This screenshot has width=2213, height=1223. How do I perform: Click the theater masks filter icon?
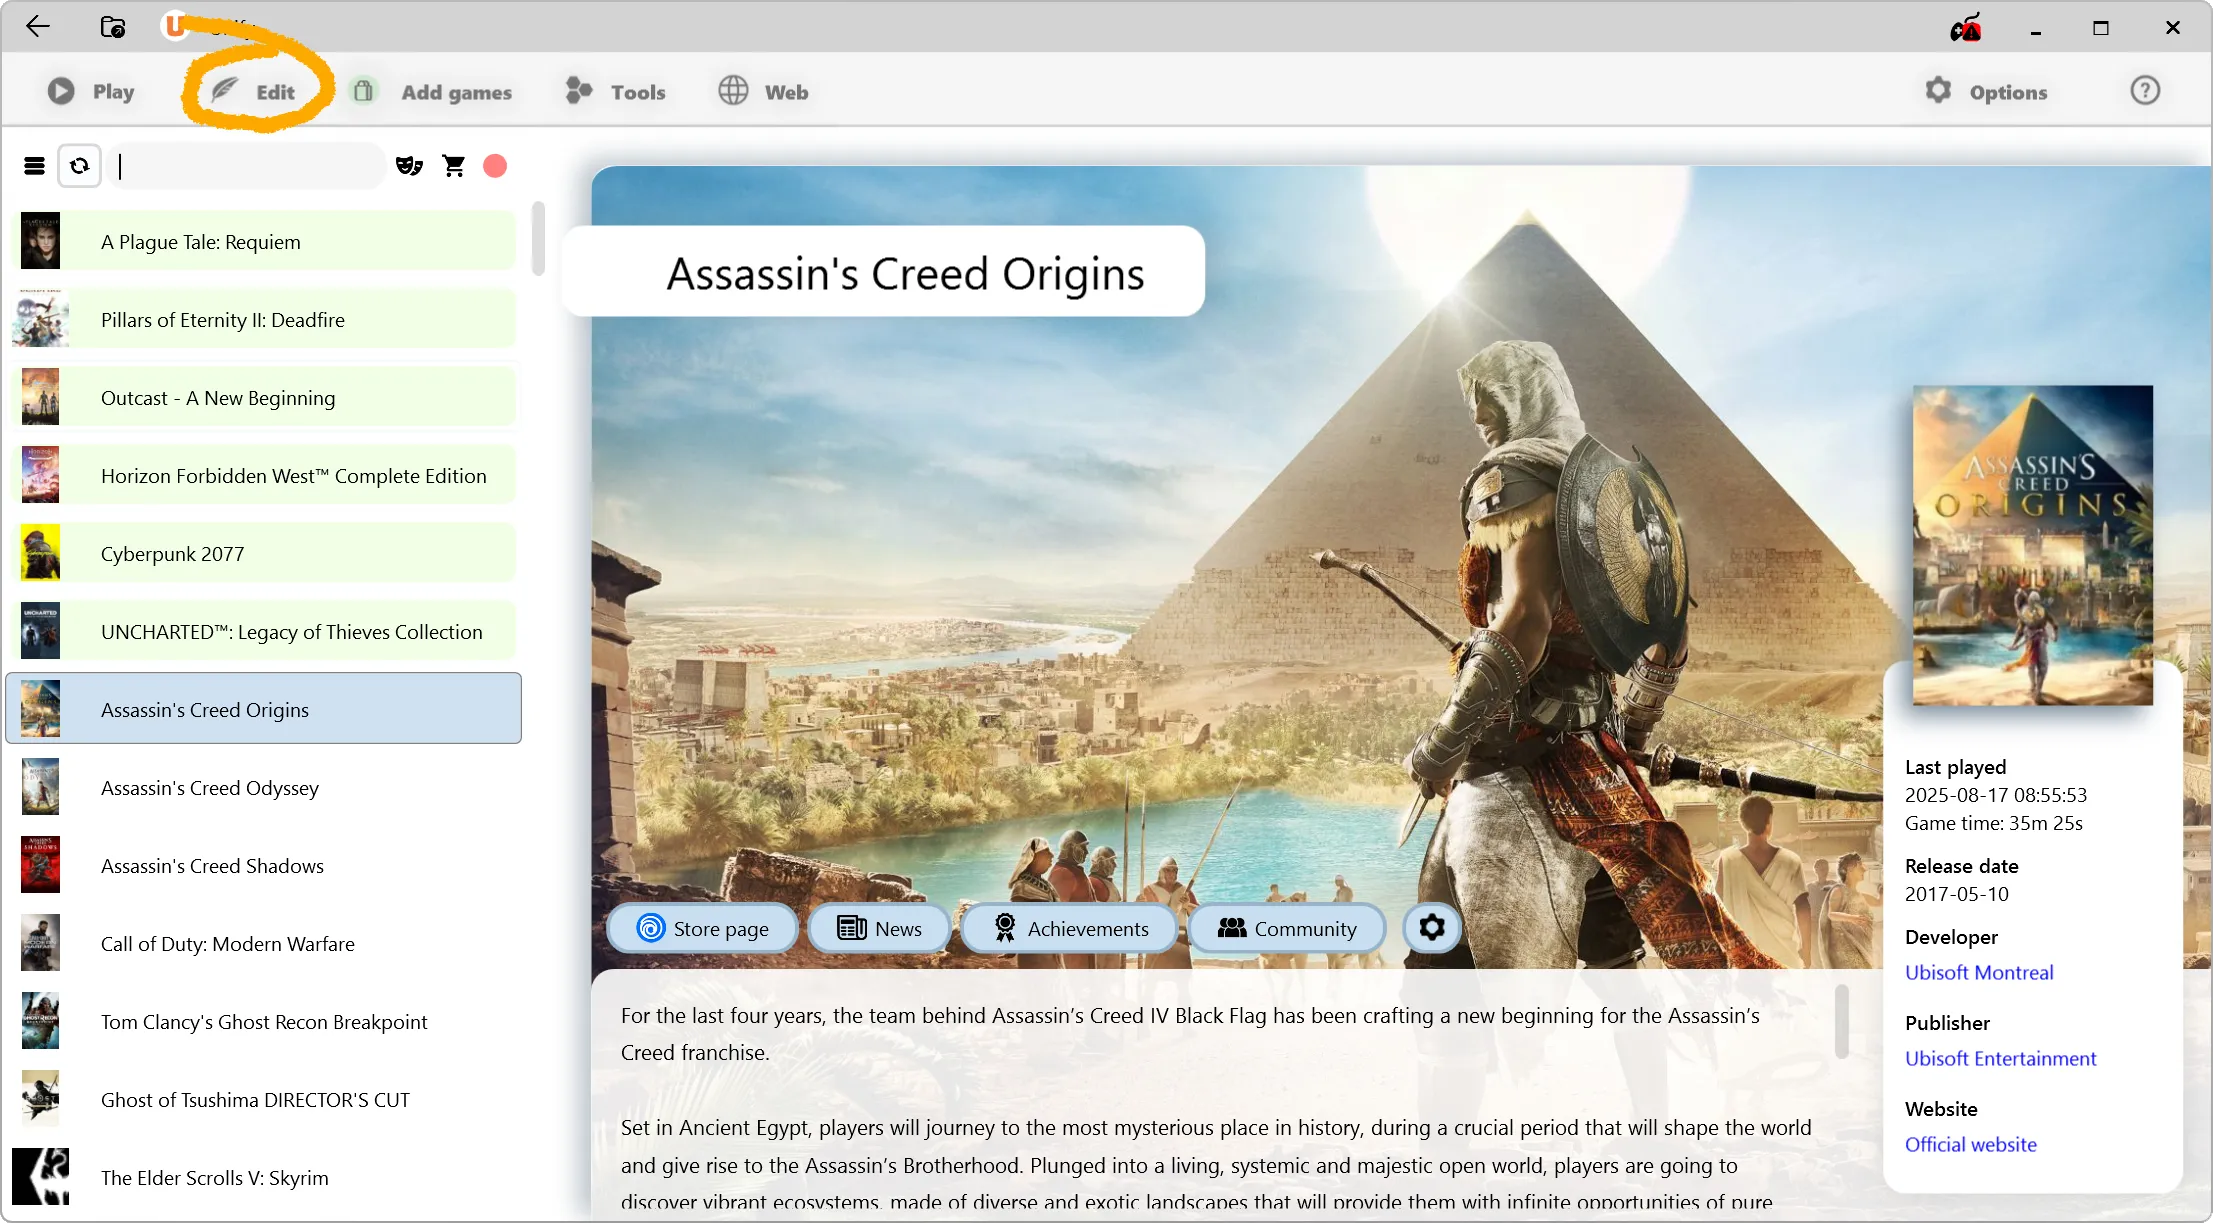[x=409, y=166]
